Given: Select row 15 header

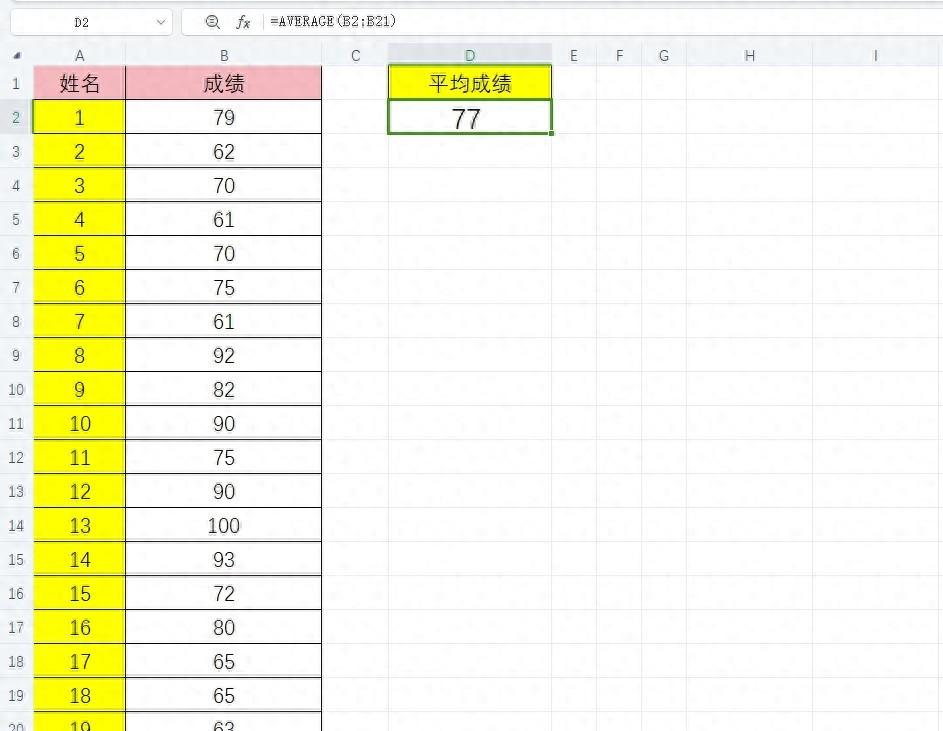Looking at the screenshot, I should 16,559.
